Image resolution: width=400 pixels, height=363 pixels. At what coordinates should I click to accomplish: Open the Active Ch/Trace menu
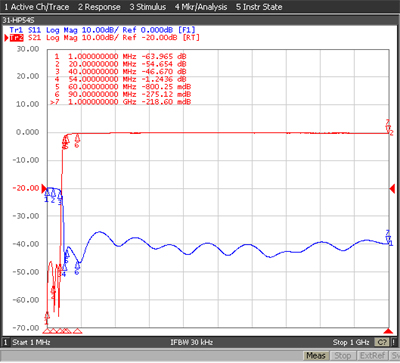(37, 7)
